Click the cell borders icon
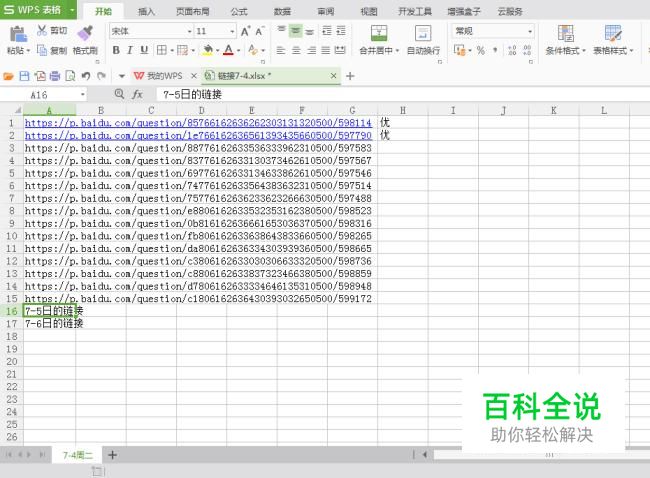The height and width of the screenshot is (478, 650). tap(161, 50)
